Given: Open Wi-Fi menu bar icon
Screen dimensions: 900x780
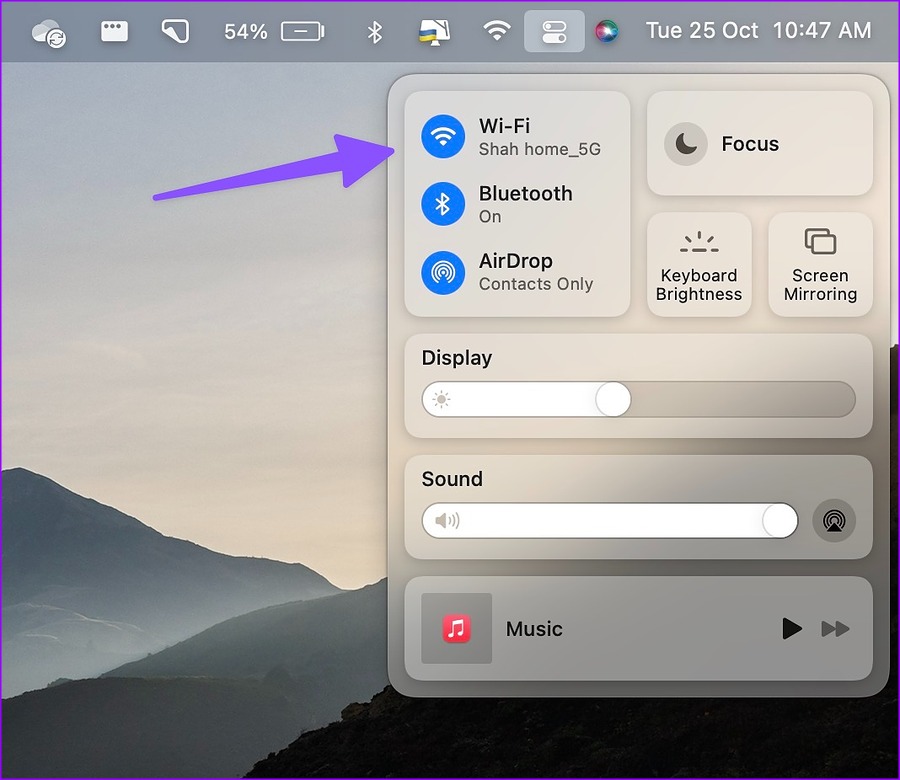Looking at the screenshot, I should click(496, 31).
